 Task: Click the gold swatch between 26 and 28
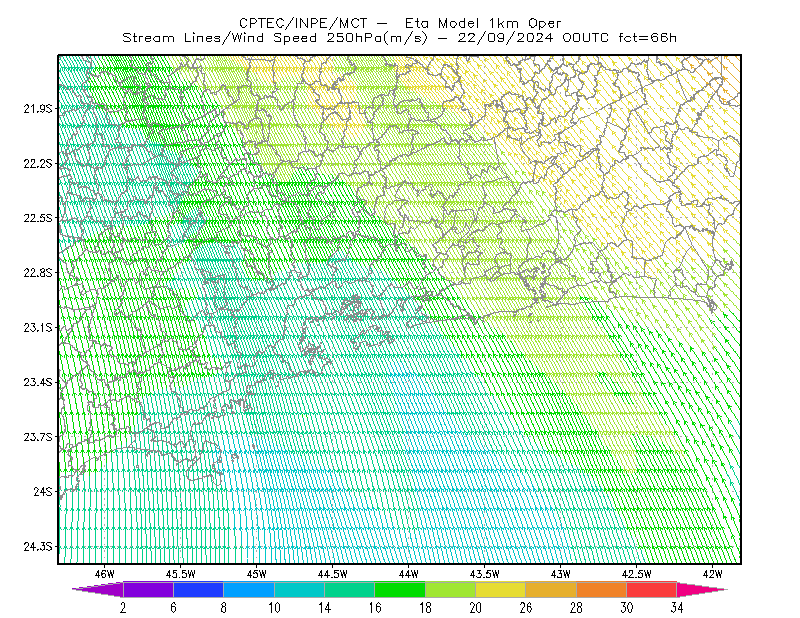click(551, 589)
